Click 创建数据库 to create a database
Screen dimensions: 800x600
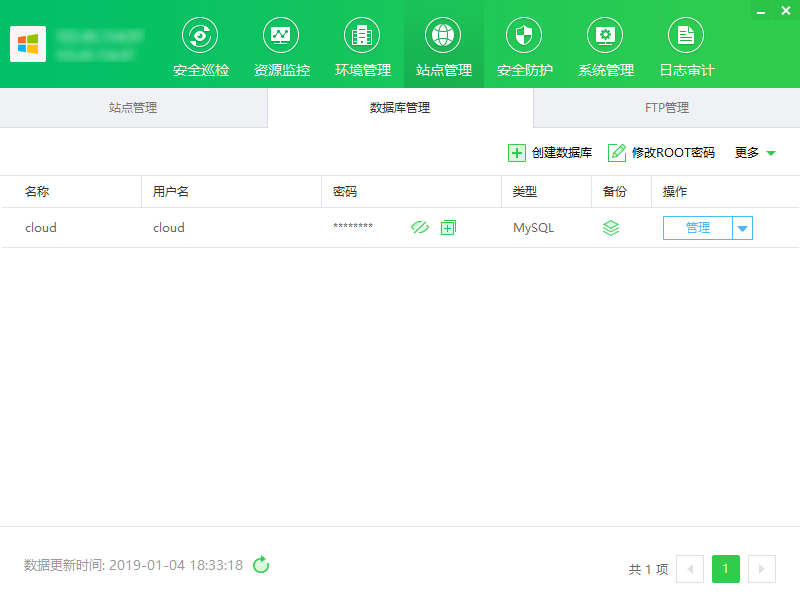[x=550, y=153]
